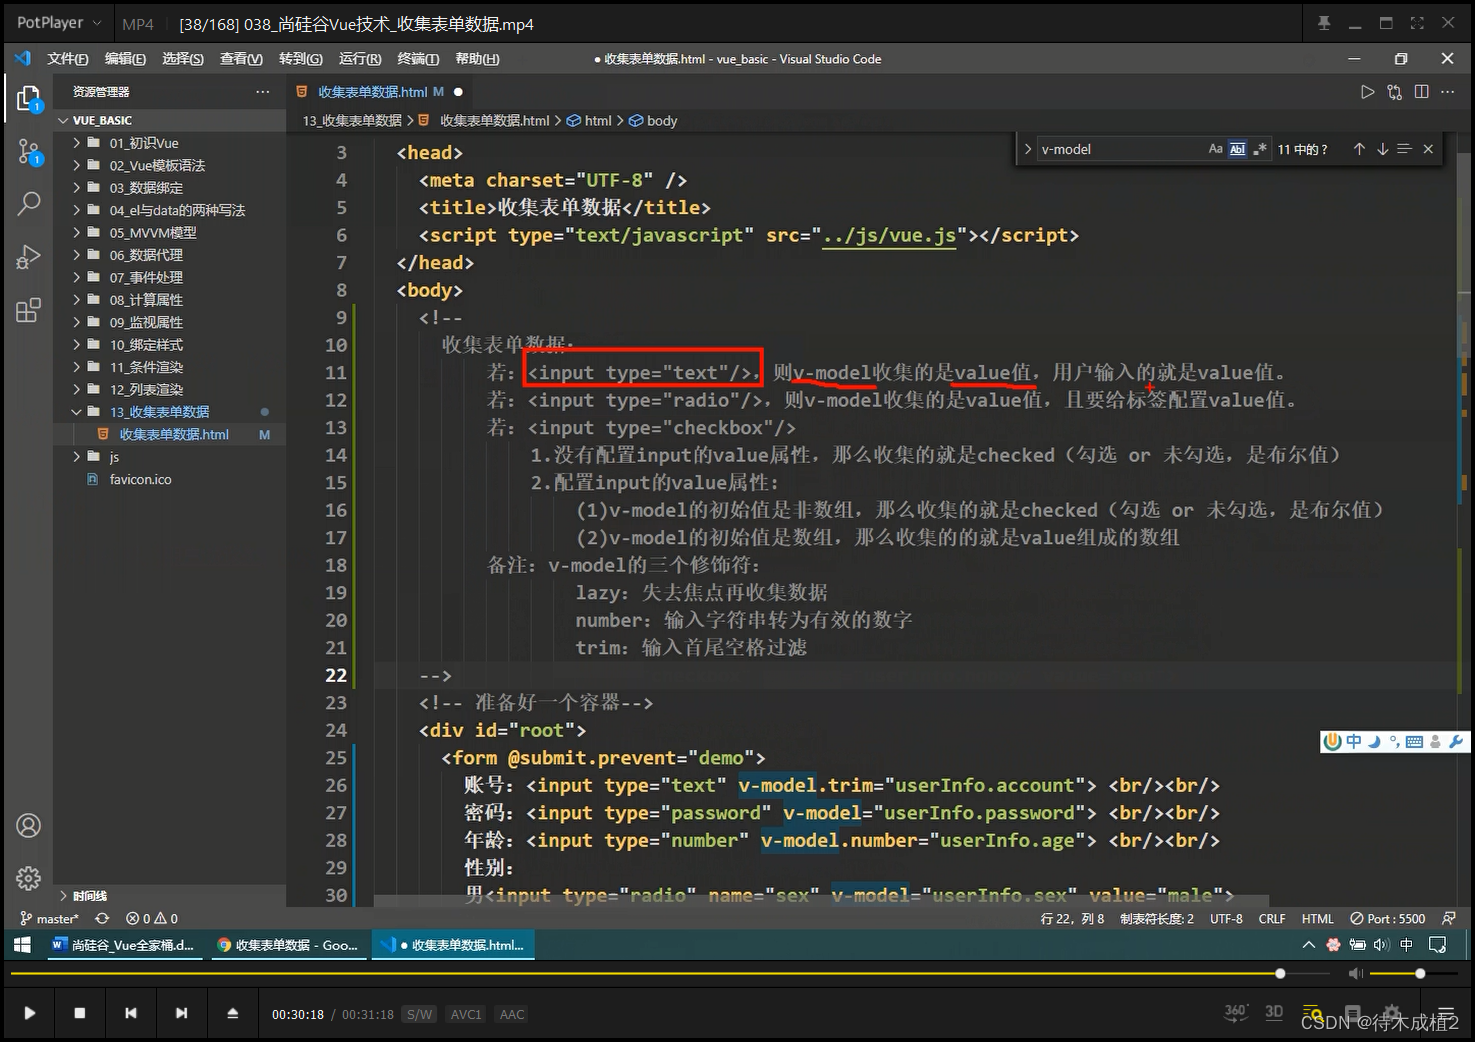This screenshot has height=1042, width=1475.
Task: Collapse the 13_收集表单数据 folder
Action: [77, 412]
